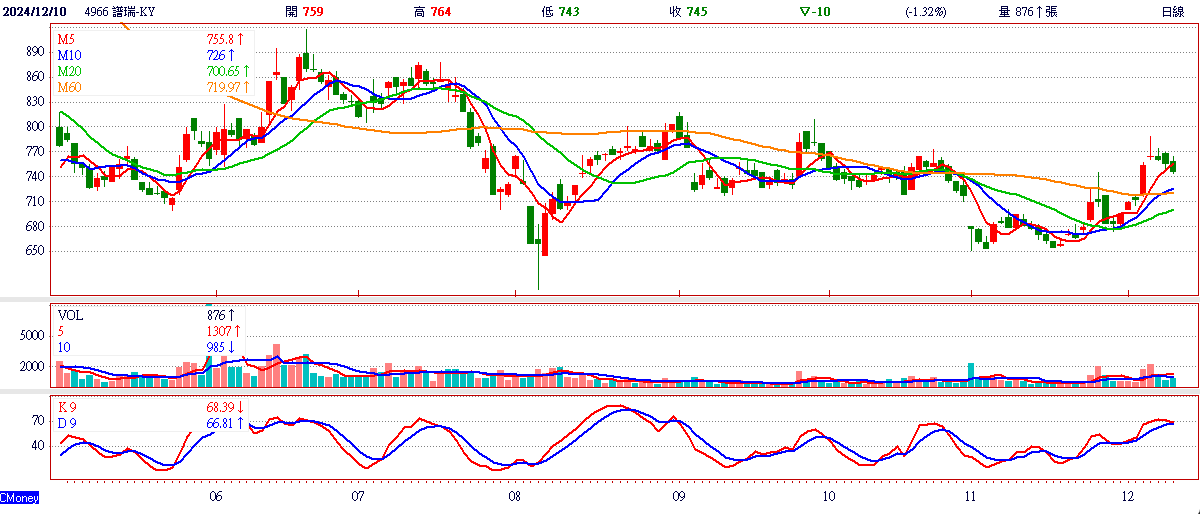Click the CMoney logo at bottom left
This screenshot has height=514, width=1200.
click(x=20, y=497)
